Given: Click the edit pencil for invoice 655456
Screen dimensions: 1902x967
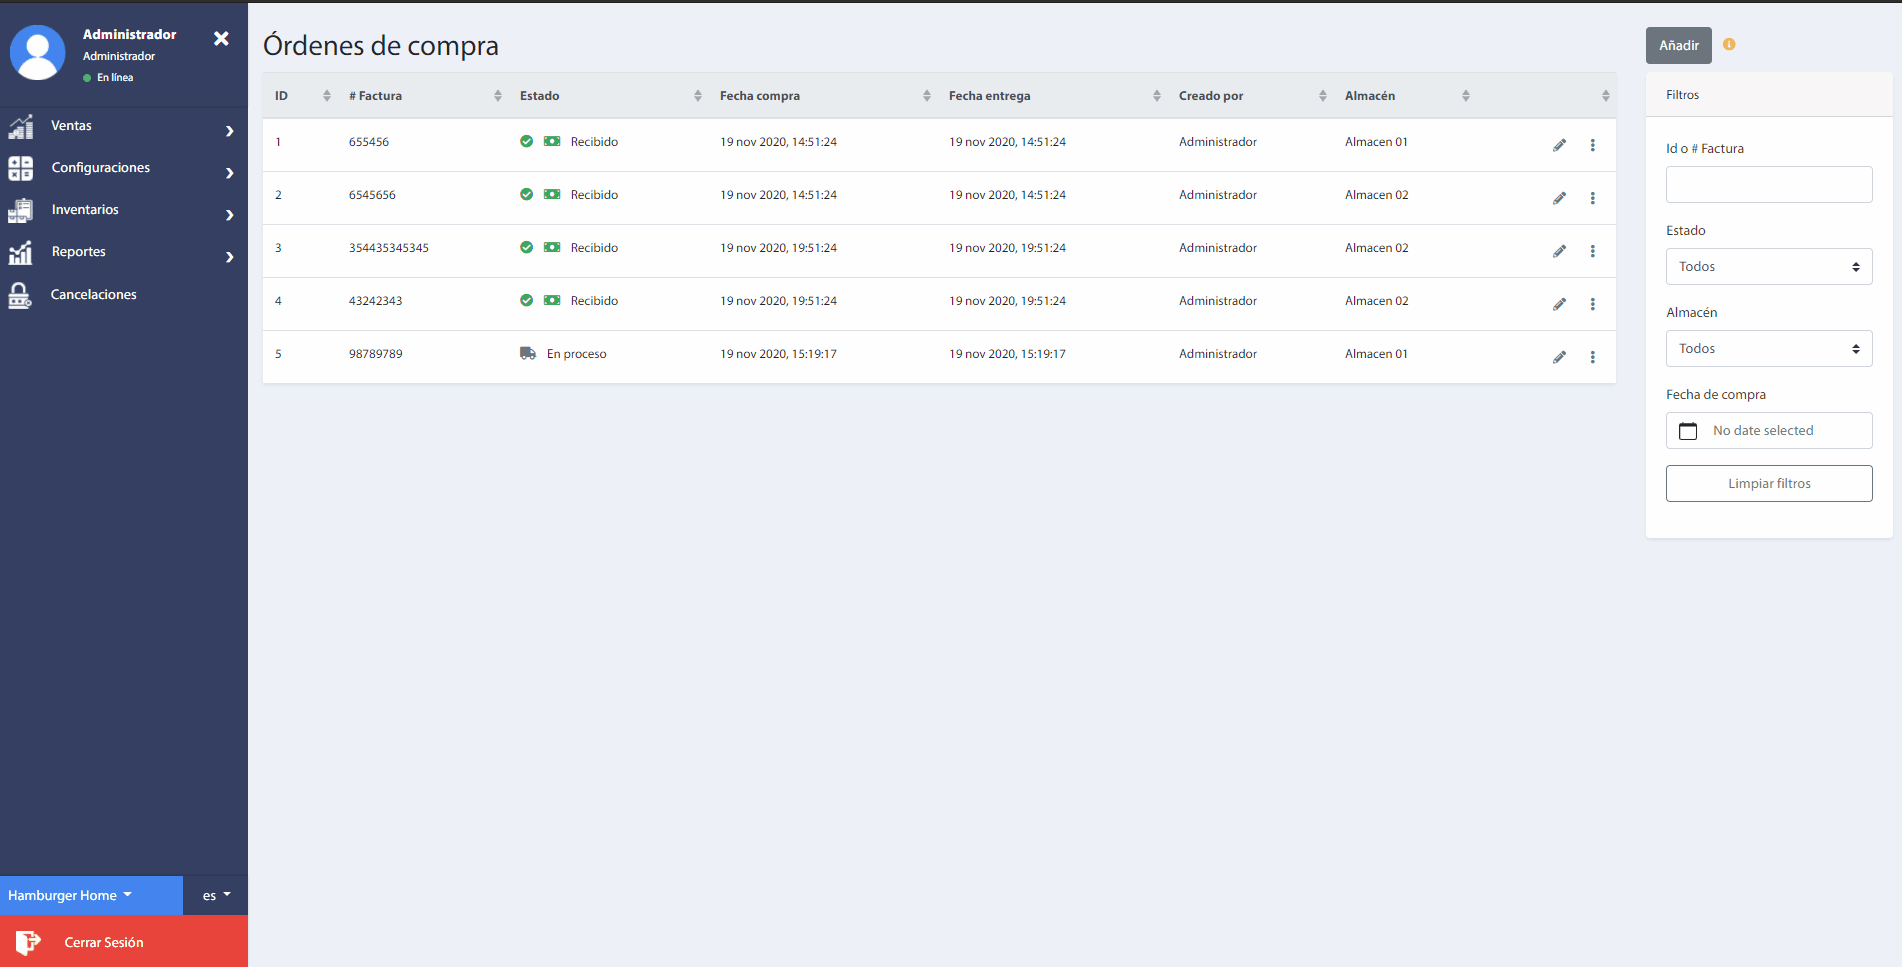Looking at the screenshot, I should click(x=1559, y=145).
